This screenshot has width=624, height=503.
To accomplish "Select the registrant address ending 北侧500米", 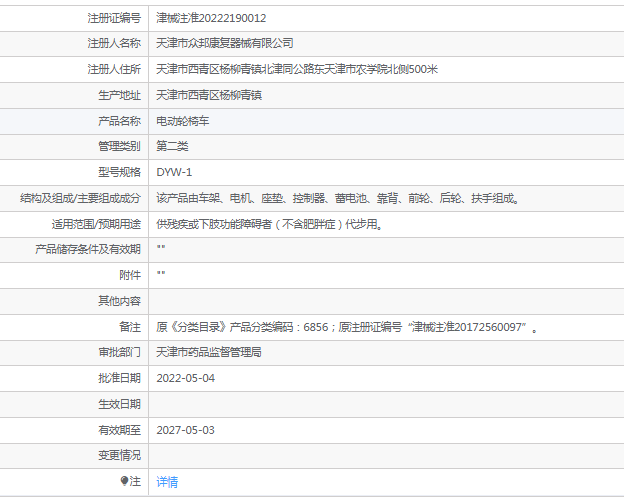I will click(297, 69).
